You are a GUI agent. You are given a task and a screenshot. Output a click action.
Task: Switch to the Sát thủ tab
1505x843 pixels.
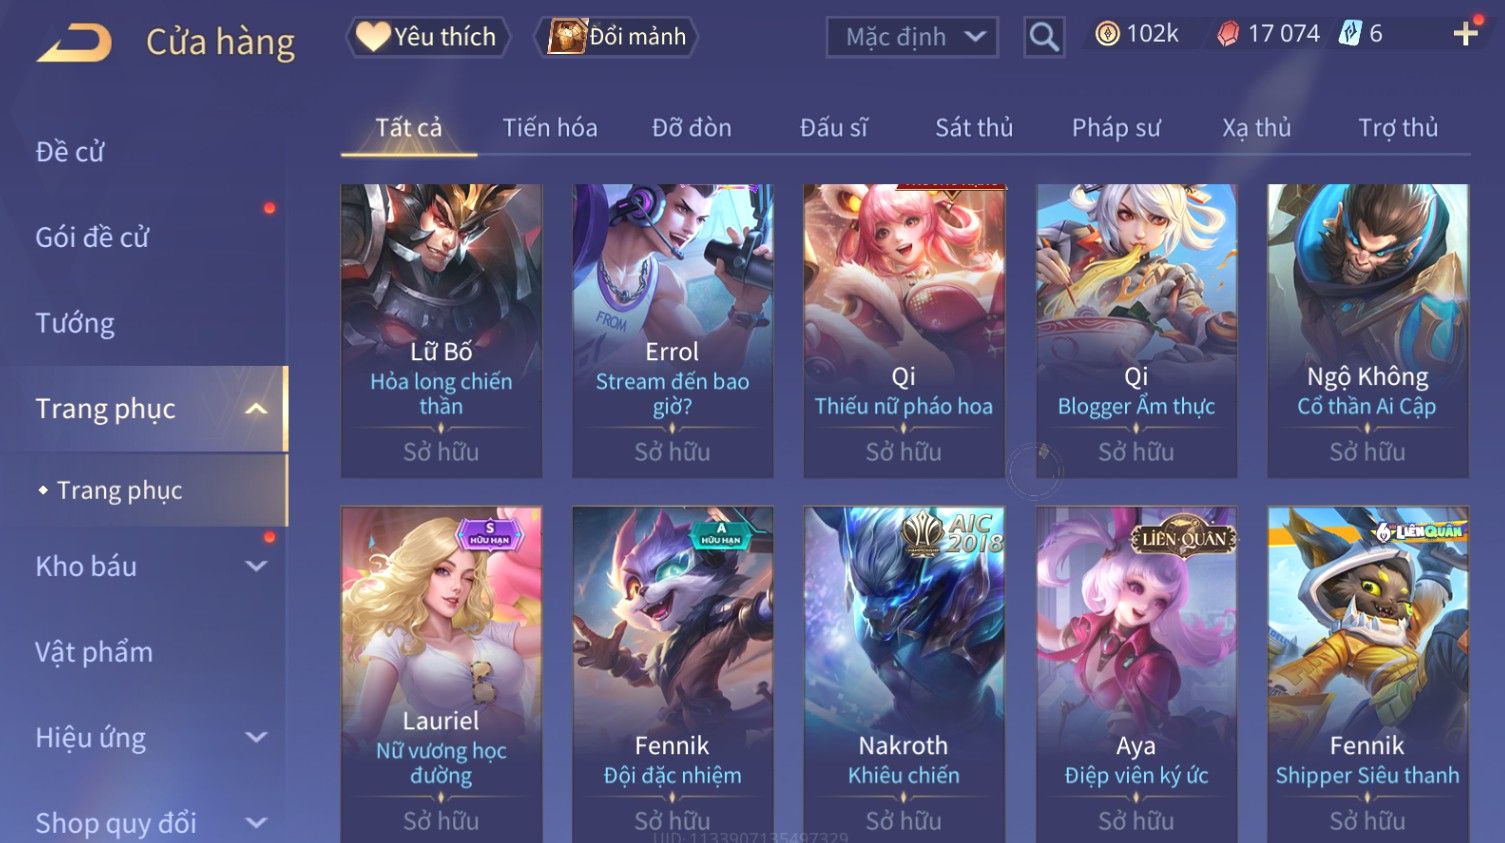[x=974, y=128]
